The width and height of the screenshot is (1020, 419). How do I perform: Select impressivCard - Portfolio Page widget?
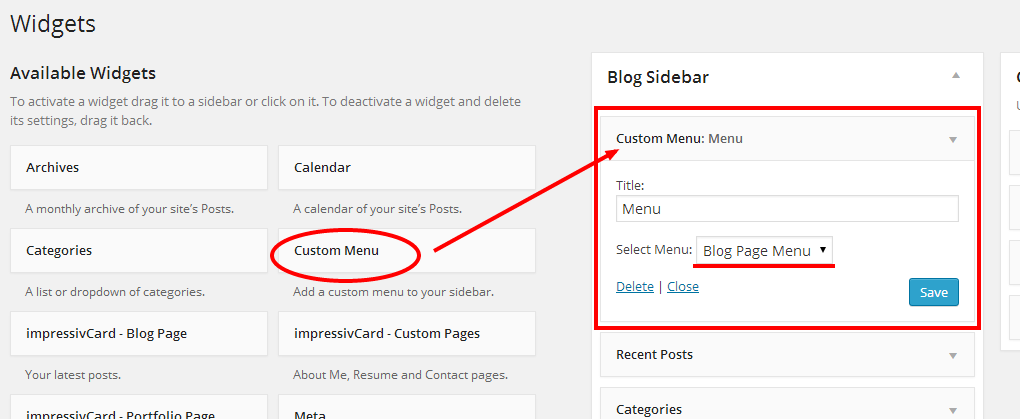point(138,410)
